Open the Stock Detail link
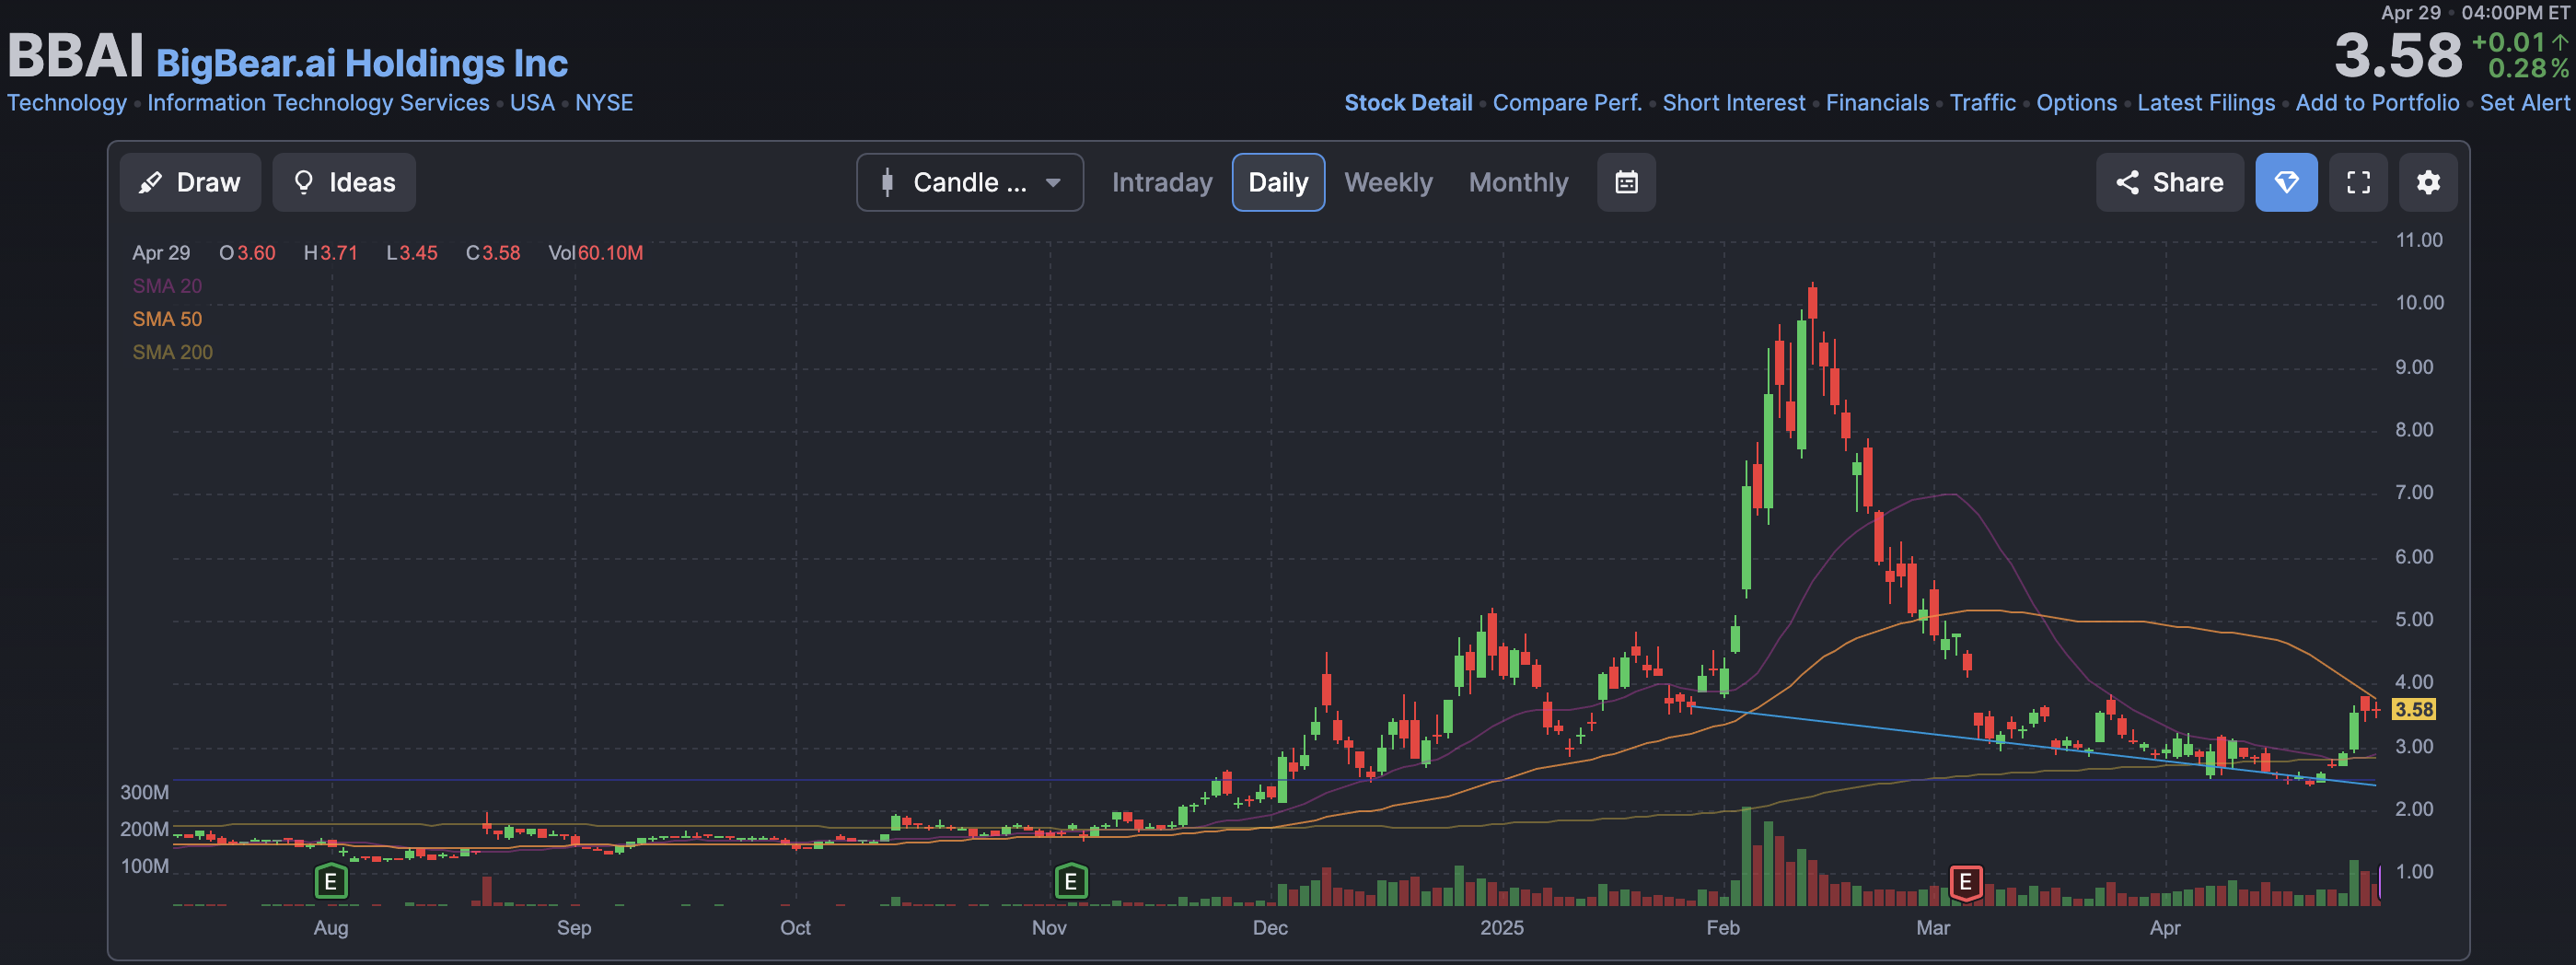Screen dimensions: 2576x965 point(1408,103)
